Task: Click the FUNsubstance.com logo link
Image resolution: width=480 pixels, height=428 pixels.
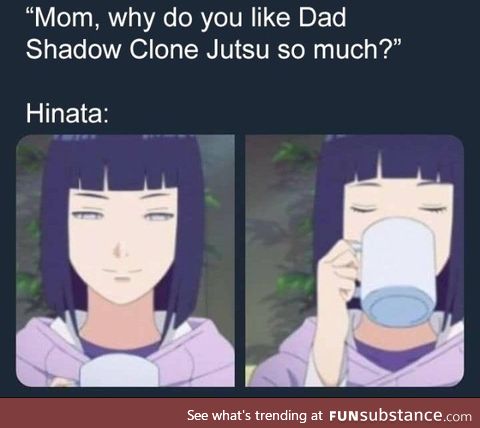Action: 400,416
